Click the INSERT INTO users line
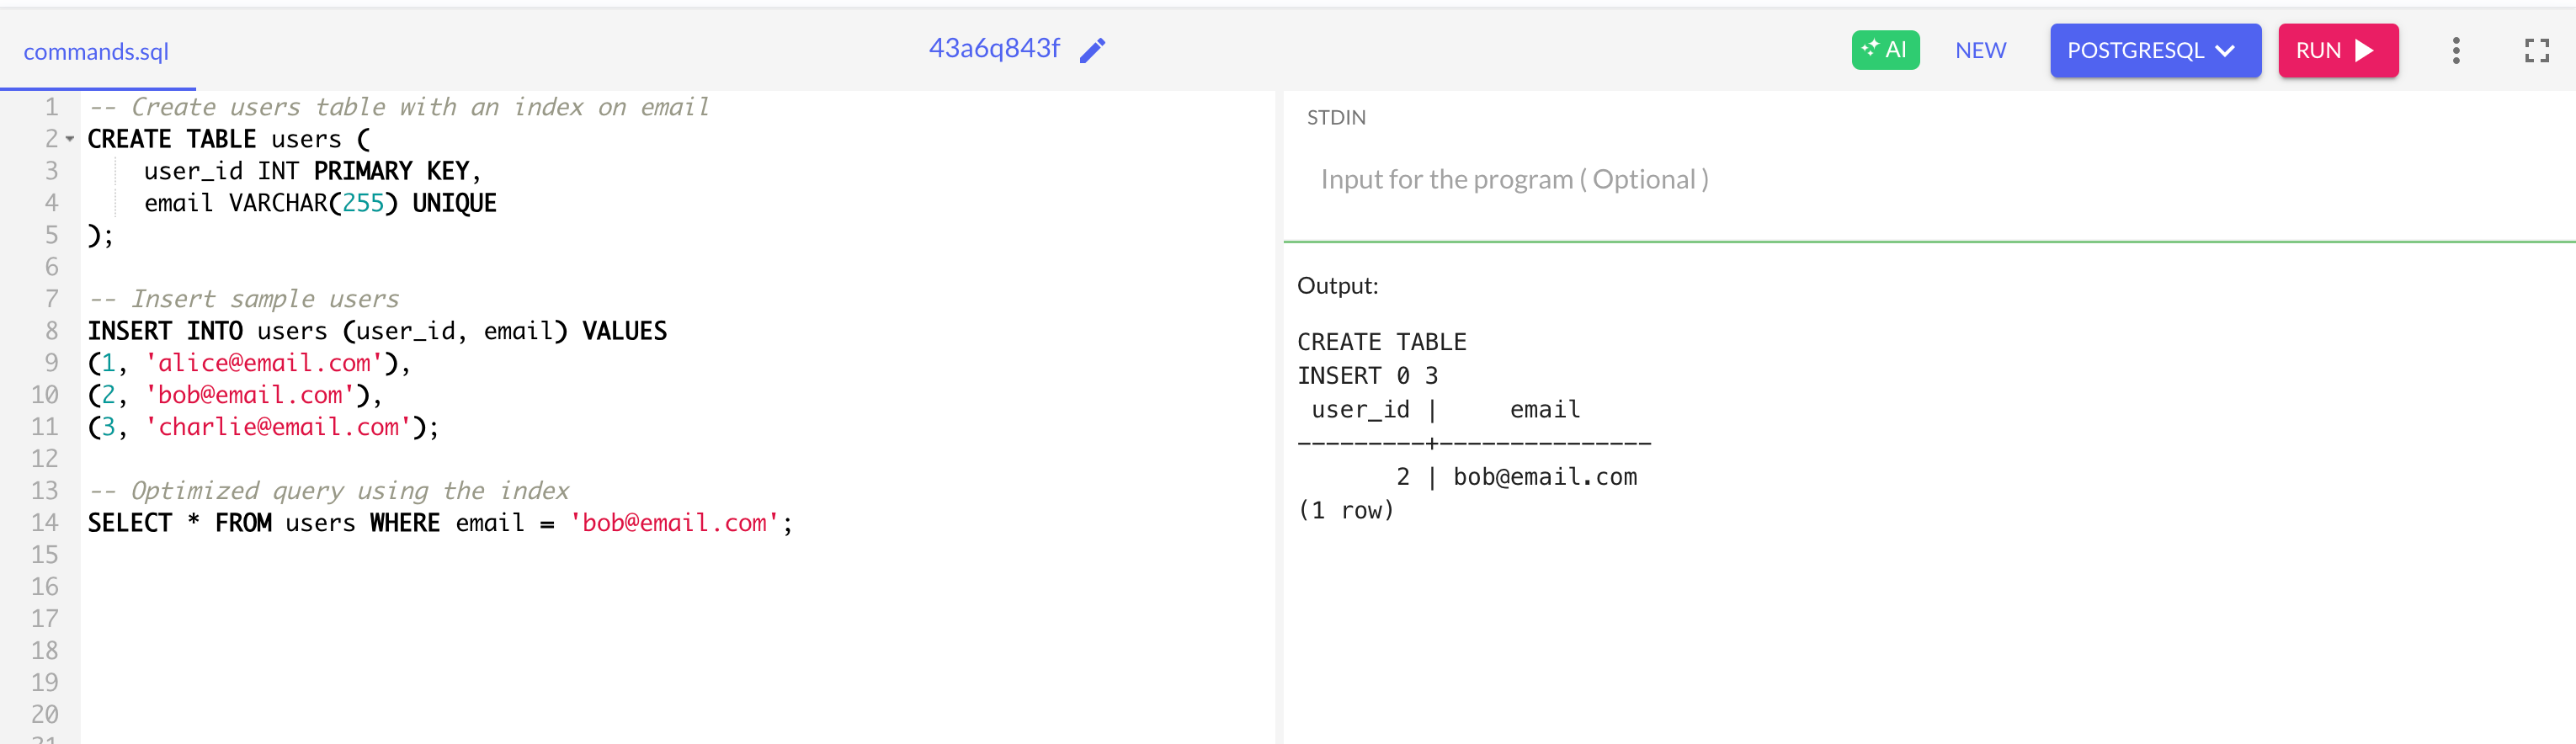Image resolution: width=2576 pixels, height=744 pixels. [x=377, y=331]
